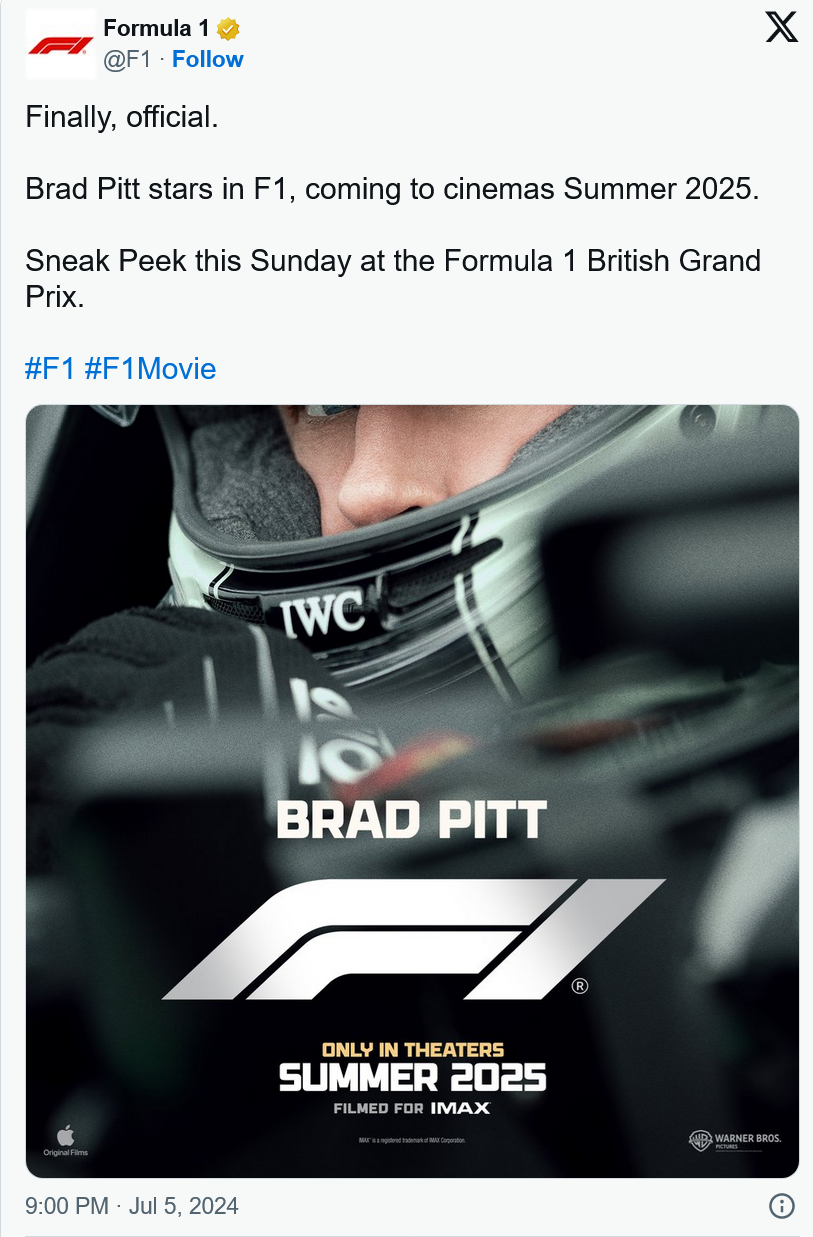Click the Filmed for IMAX label
This screenshot has height=1237, width=813.
pos(412,1108)
